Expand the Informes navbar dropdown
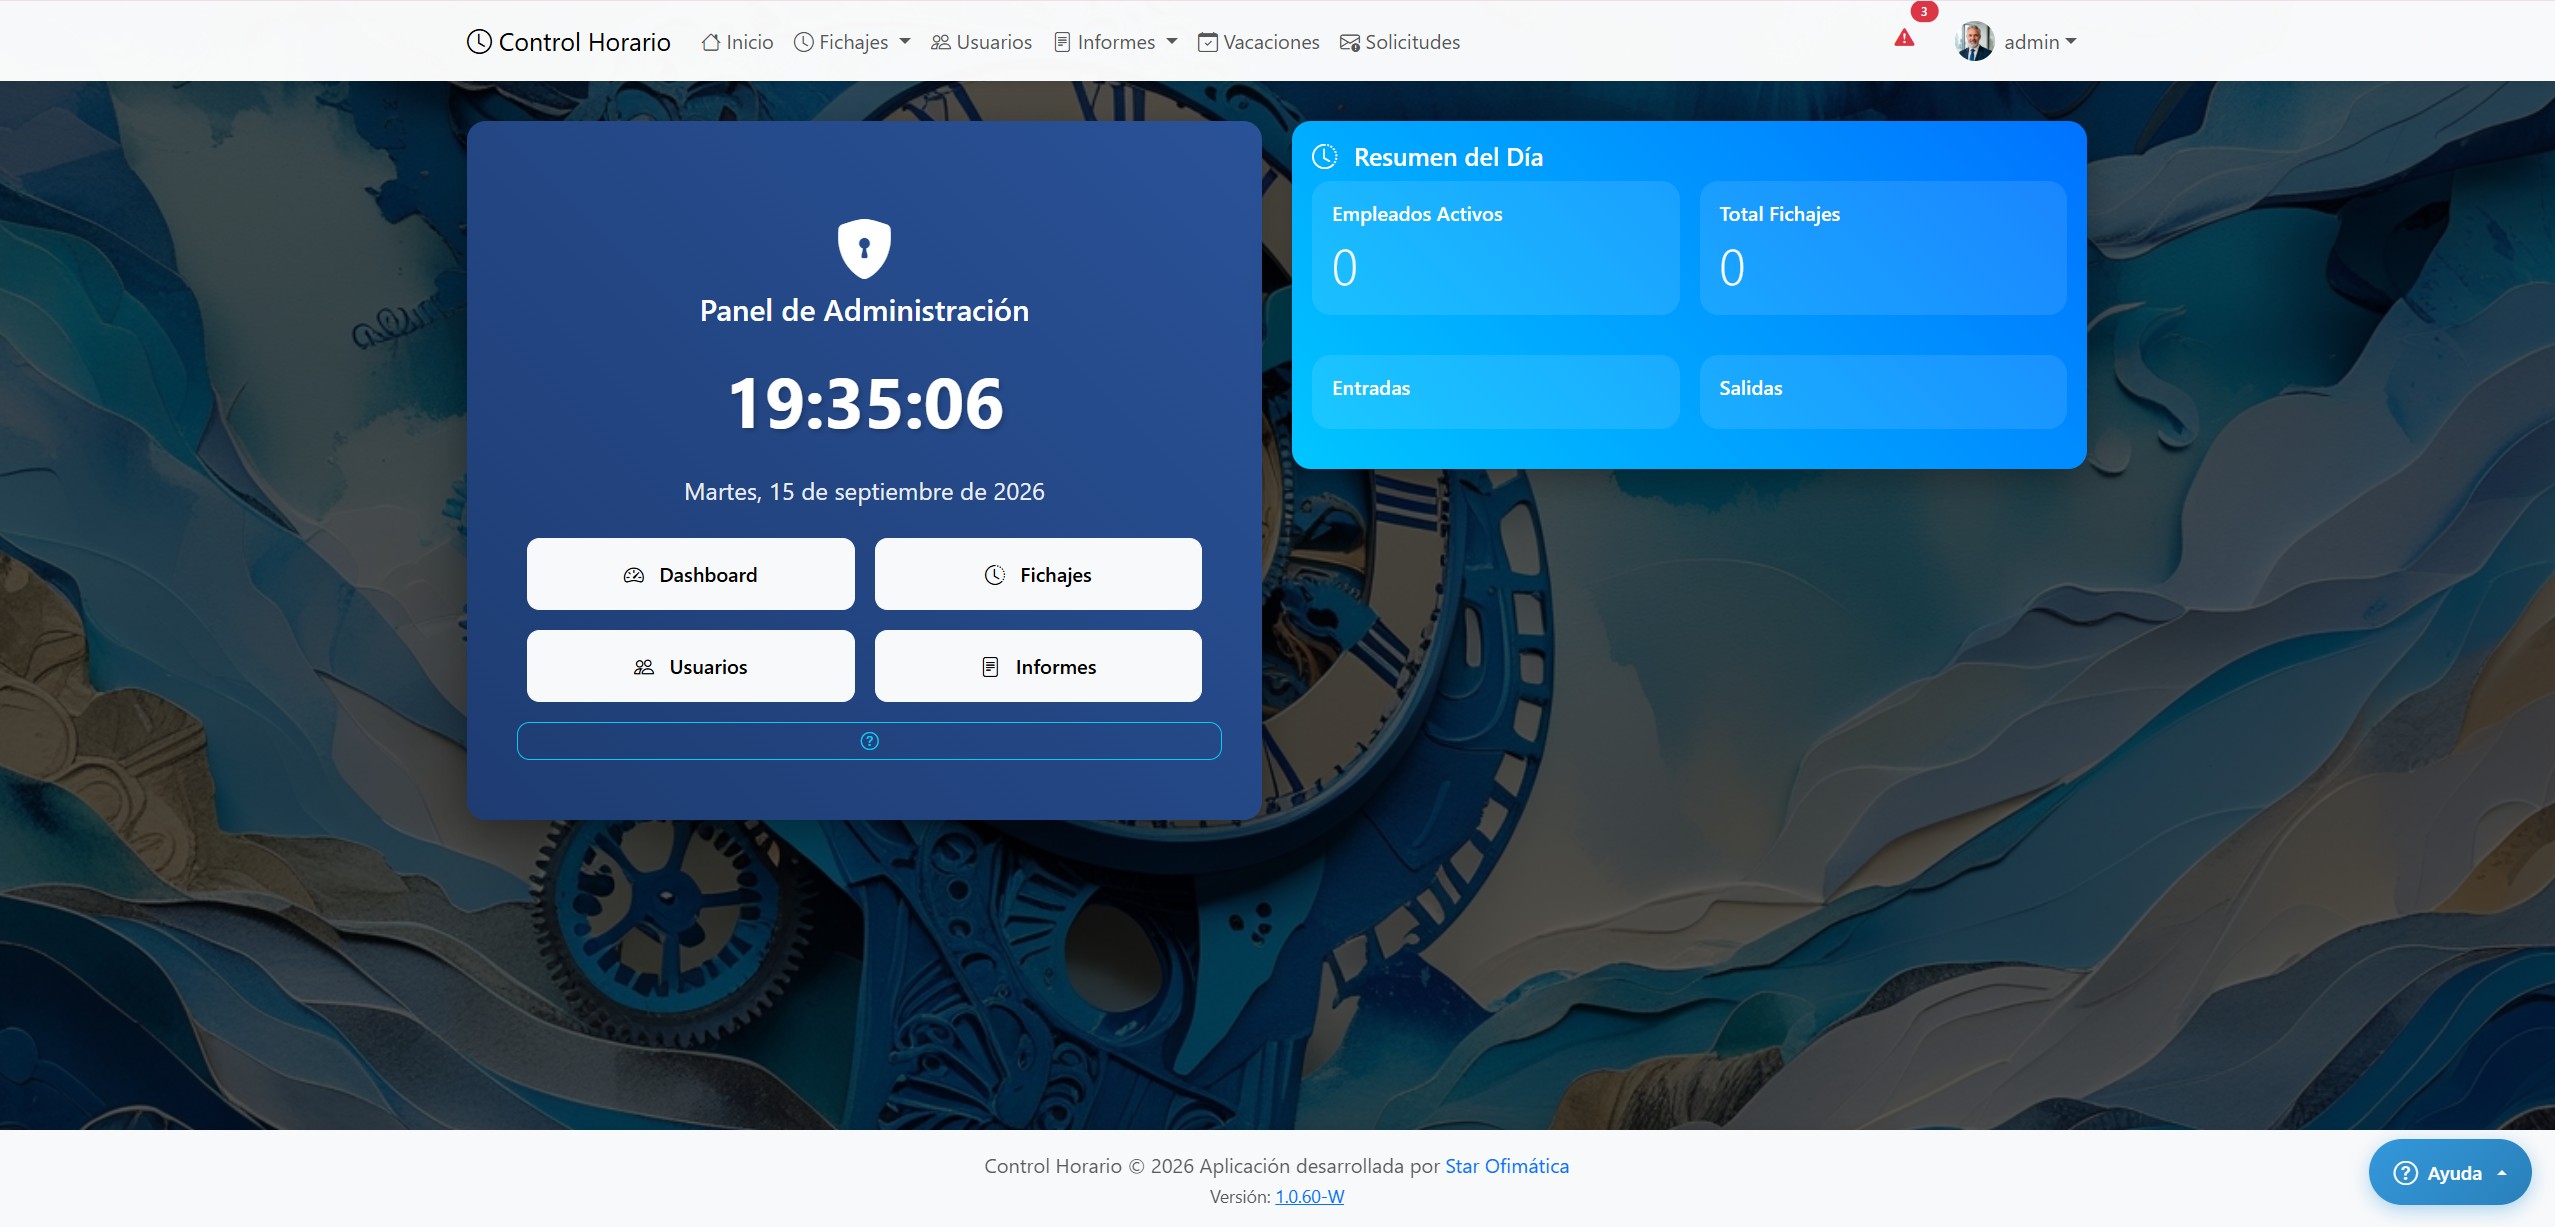The width and height of the screenshot is (2555, 1227). [x=1116, y=42]
